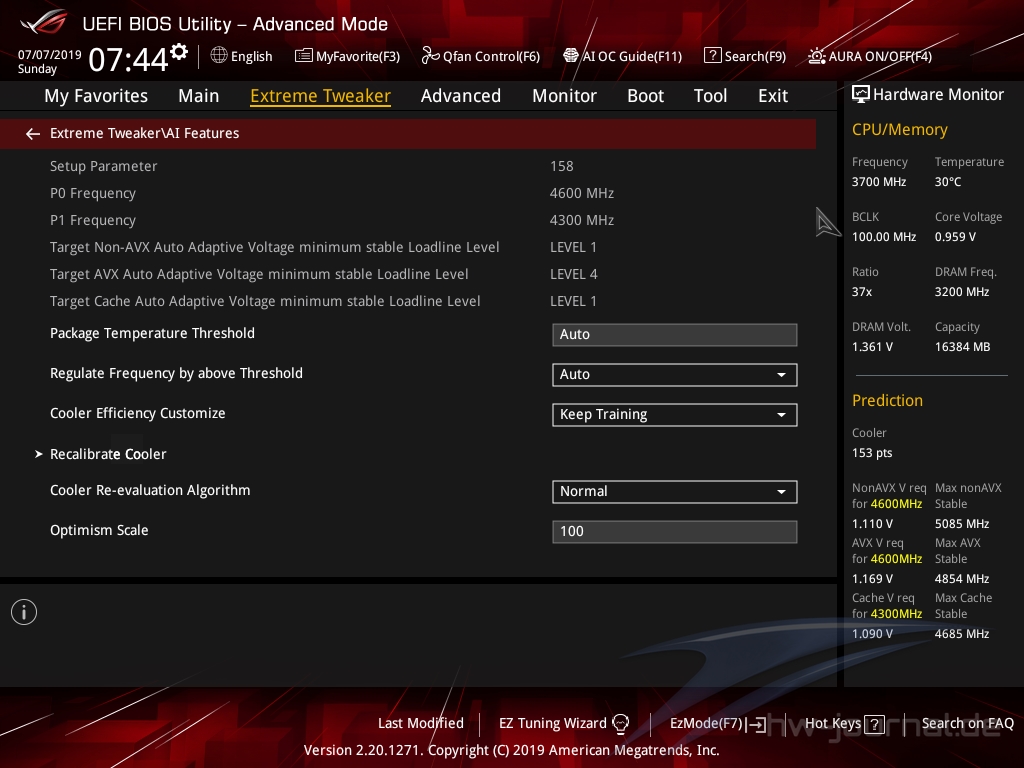The image size is (1024, 768).
Task: Open Cooler Re-evaluation Algorithm dropdown
Action: coord(675,492)
